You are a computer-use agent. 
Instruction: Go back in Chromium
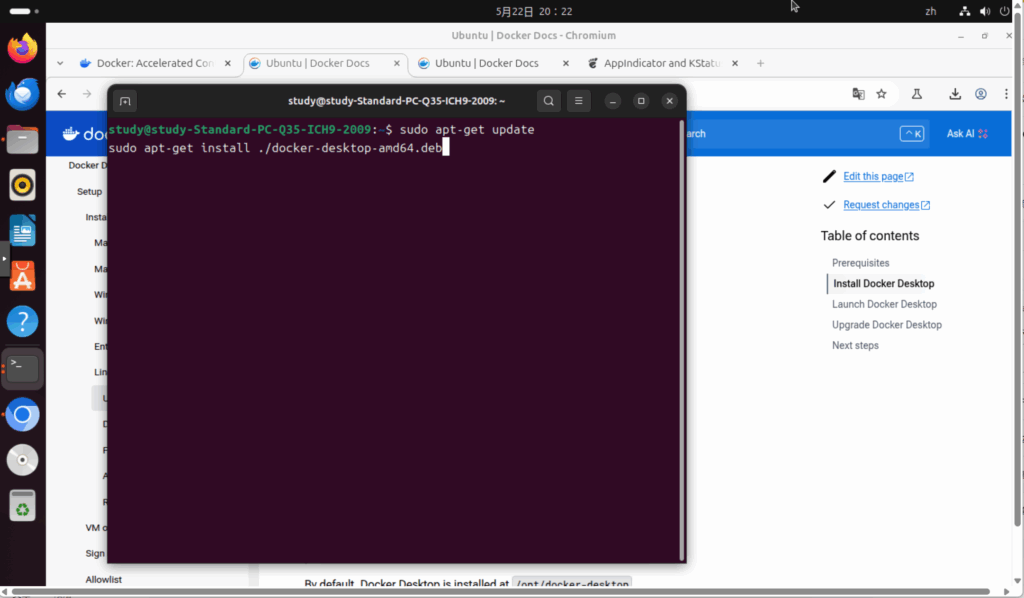coord(61,94)
